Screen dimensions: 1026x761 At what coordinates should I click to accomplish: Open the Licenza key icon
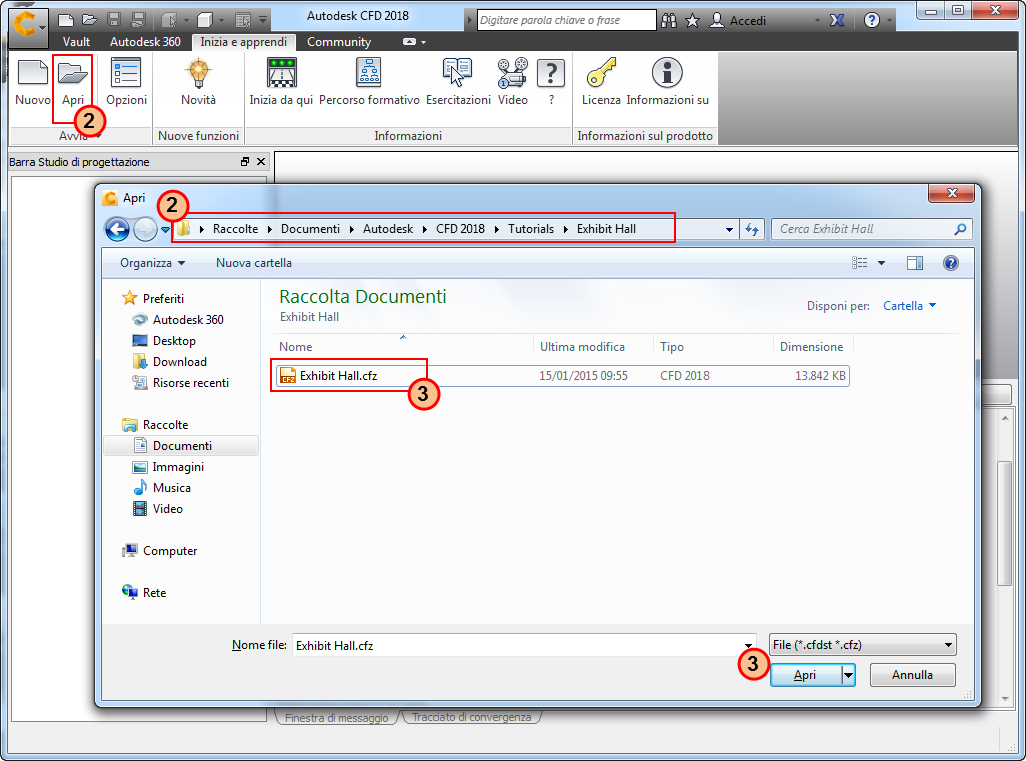[x=601, y=73]
